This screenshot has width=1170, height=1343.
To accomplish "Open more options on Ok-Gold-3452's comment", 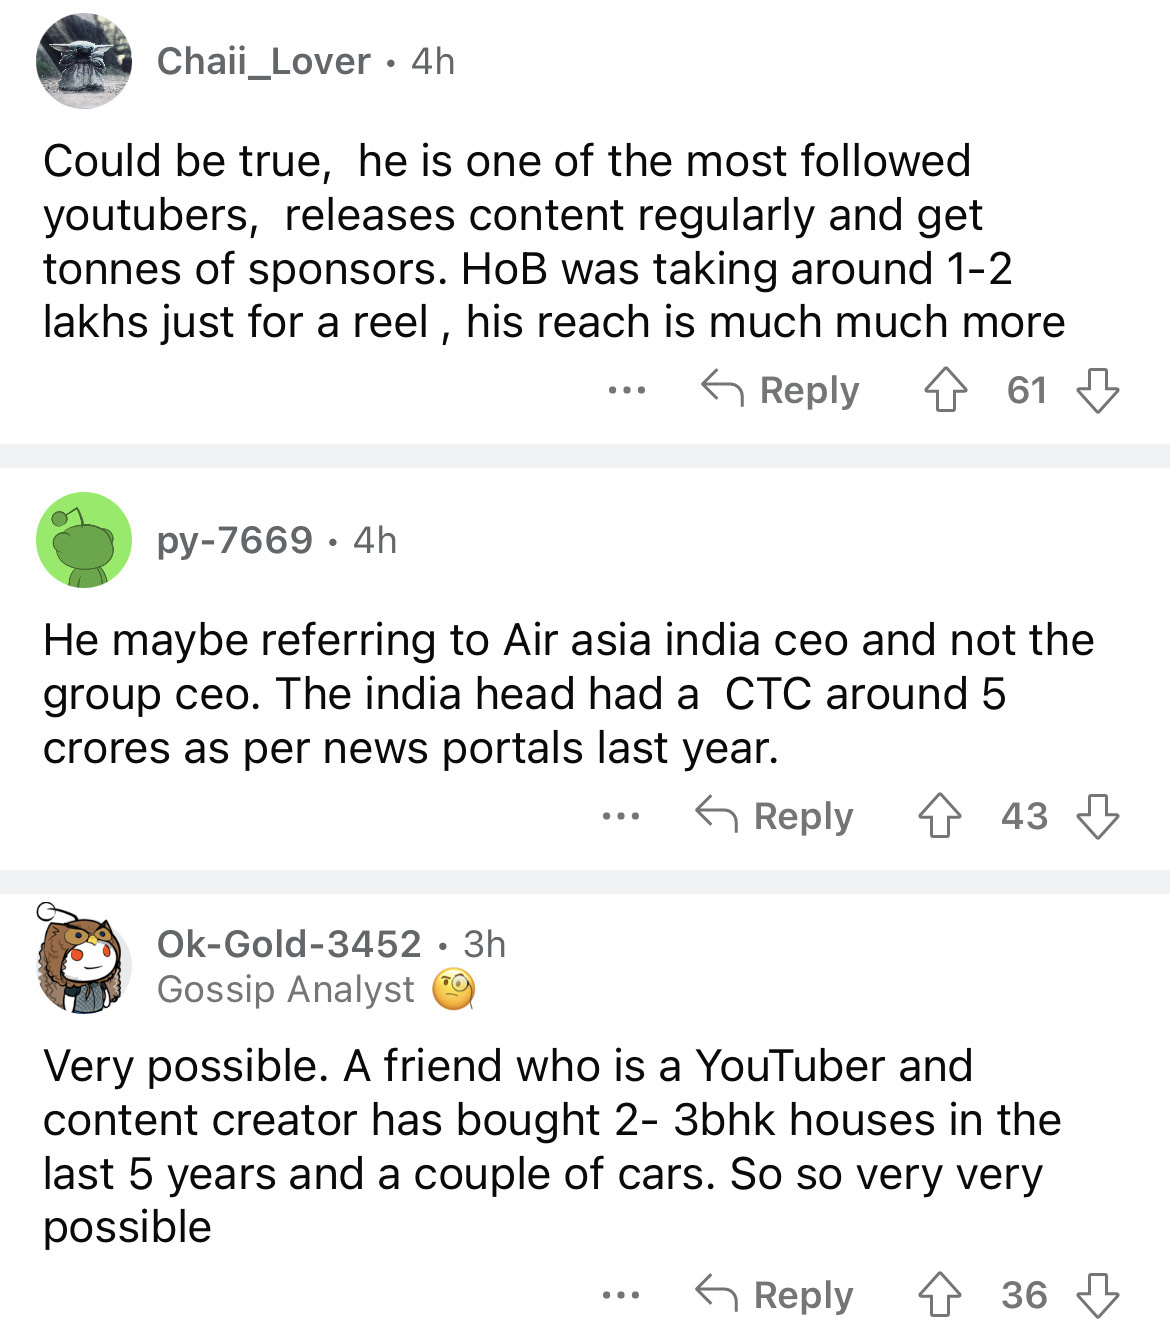I will pyautogui.click(x=621, y=1295).
